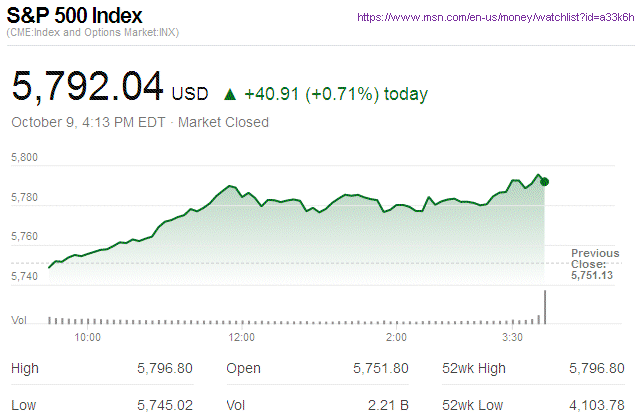
Task: Click the green dot ending the chart line
Action: [544, 181]
